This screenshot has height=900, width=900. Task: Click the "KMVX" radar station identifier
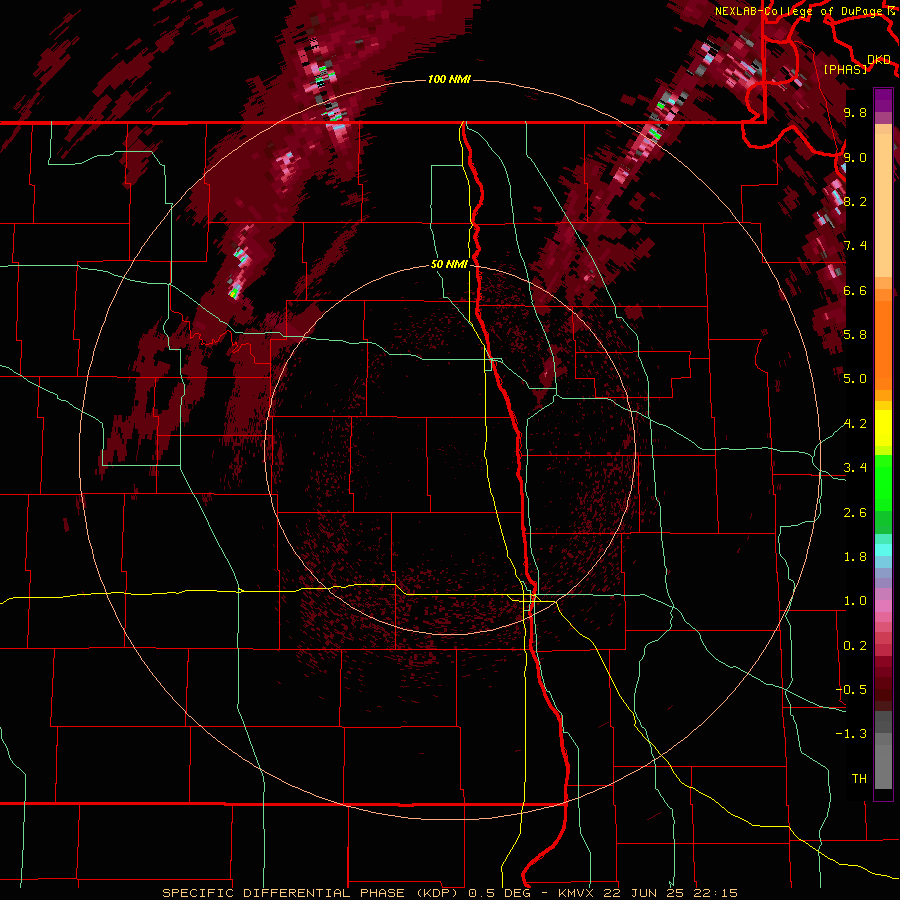click(x=577, y=893)
